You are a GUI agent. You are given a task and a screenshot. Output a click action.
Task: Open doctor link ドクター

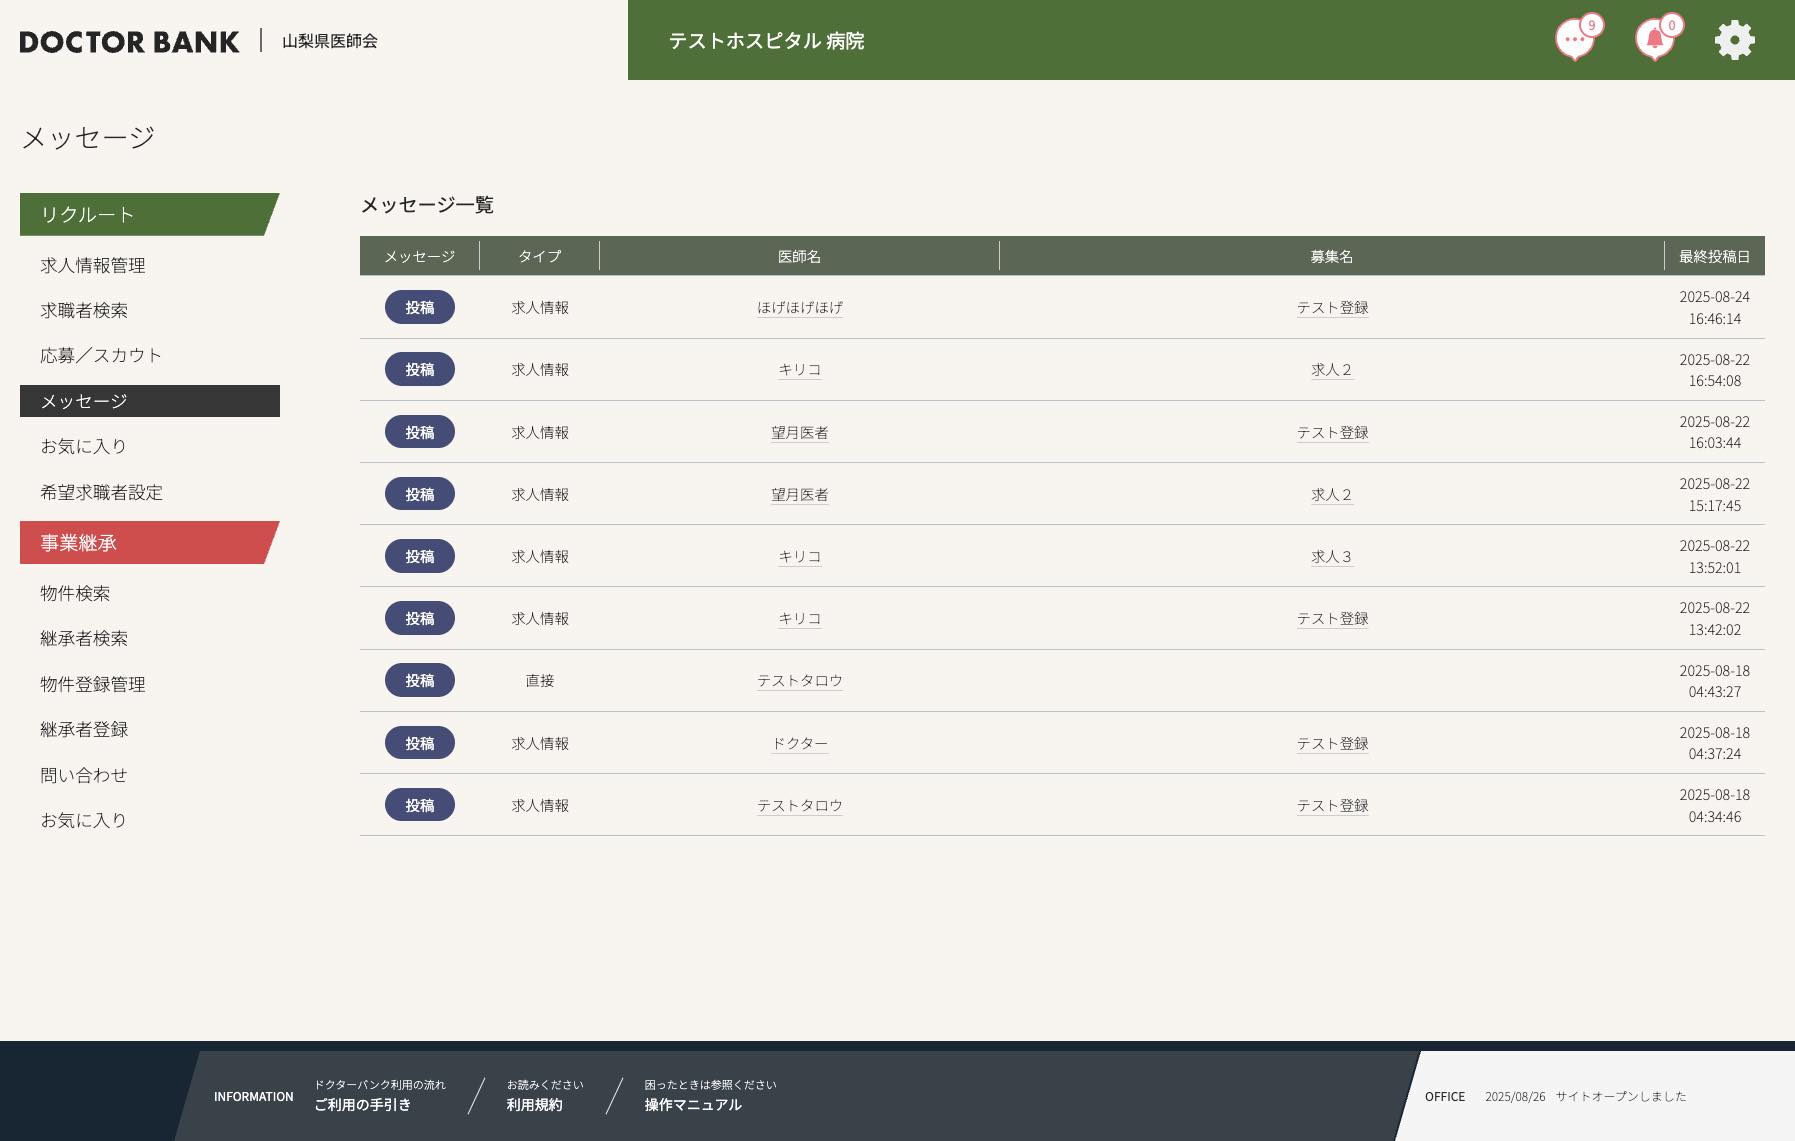[799, 743]
